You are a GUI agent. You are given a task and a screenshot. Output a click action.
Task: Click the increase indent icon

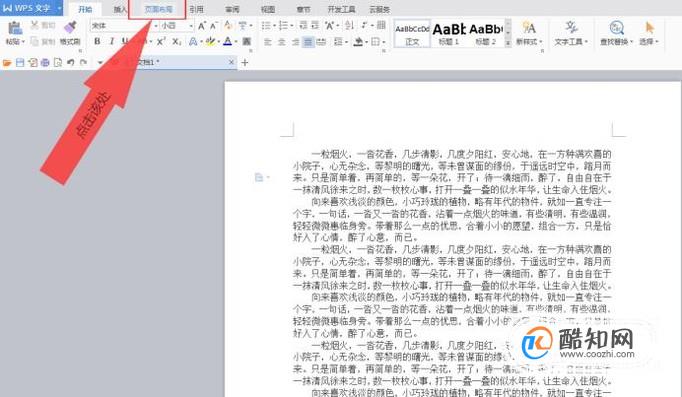click(x=315, y=26)
